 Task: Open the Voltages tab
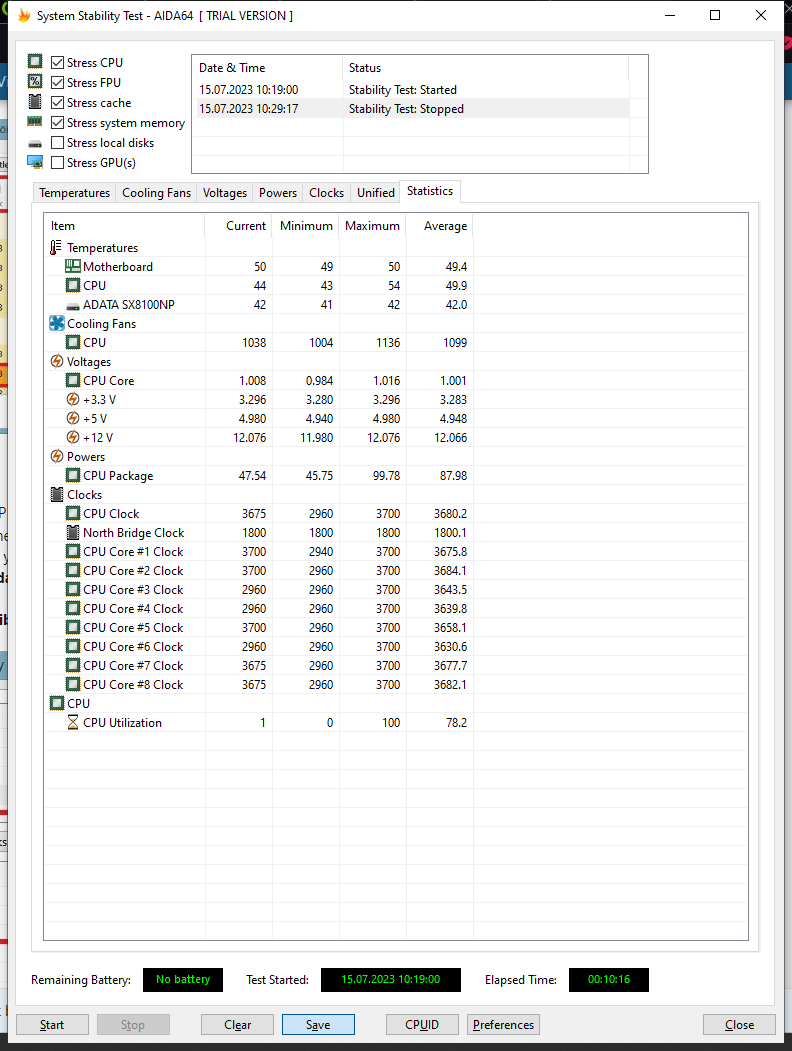click(224, 193)
